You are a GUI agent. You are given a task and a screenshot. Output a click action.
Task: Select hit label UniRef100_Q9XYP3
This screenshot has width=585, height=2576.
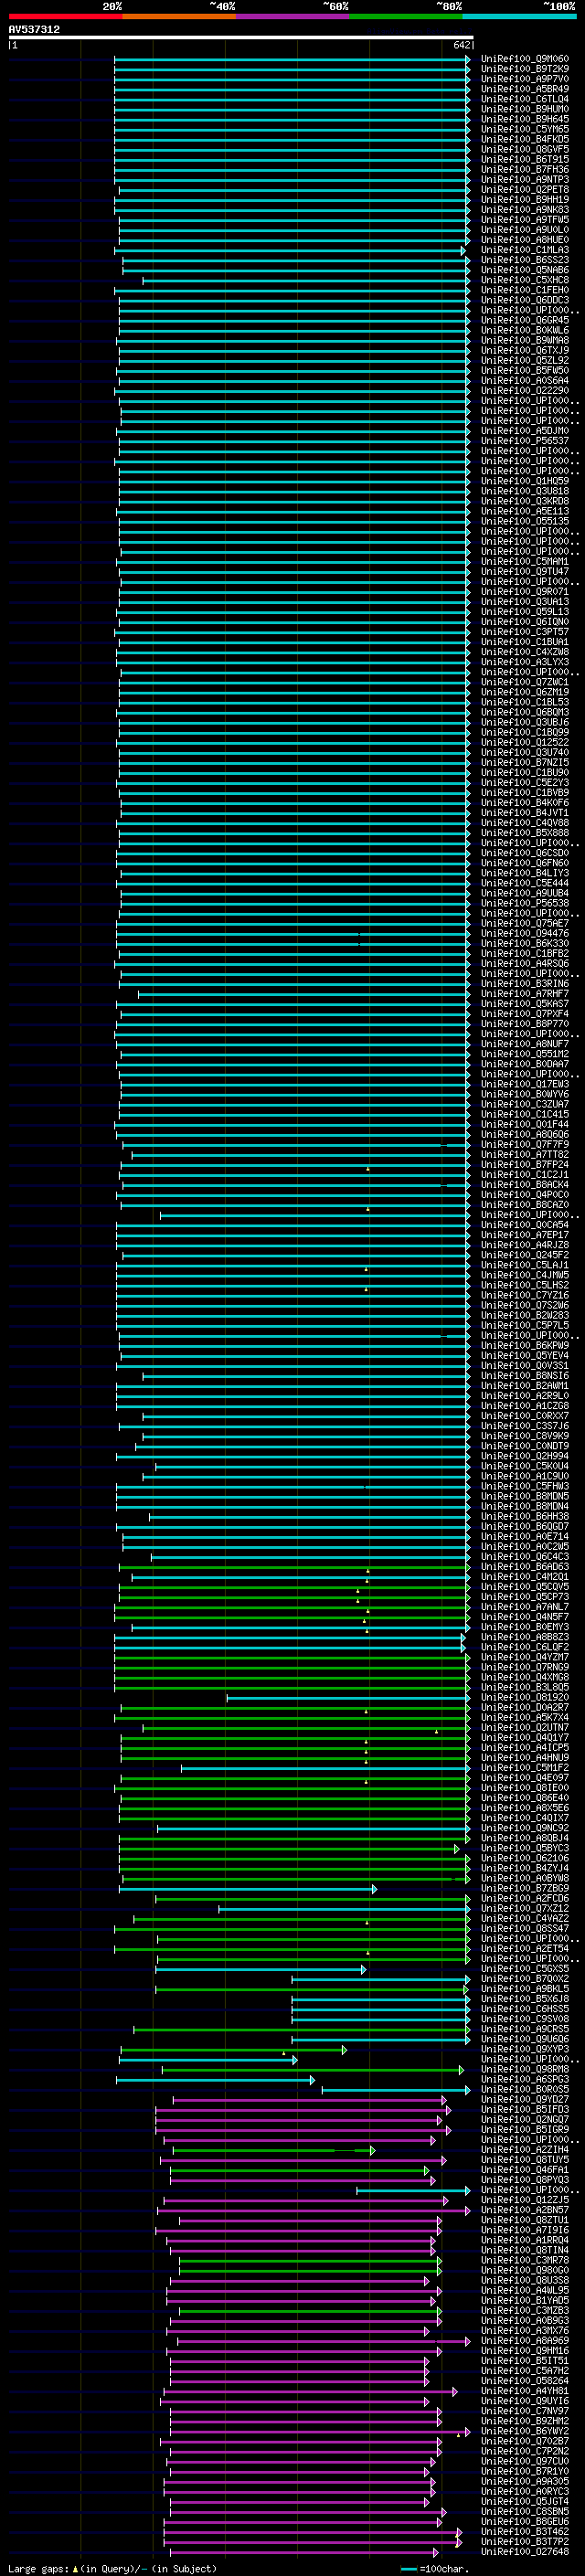coord(524,2049)
